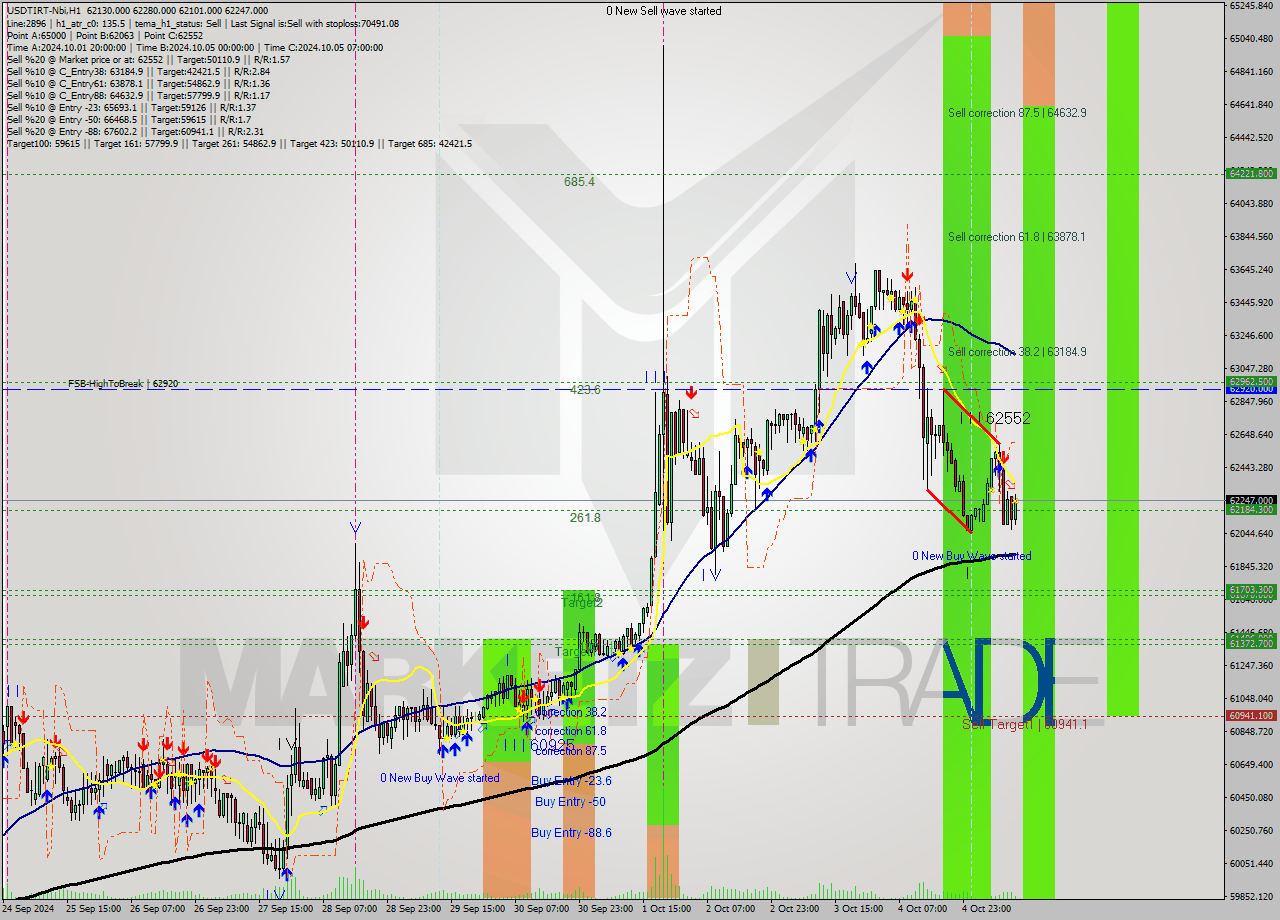Click the blue 'correction 87.5' label
The image size is (1280, 920).
tap(571, 751)
